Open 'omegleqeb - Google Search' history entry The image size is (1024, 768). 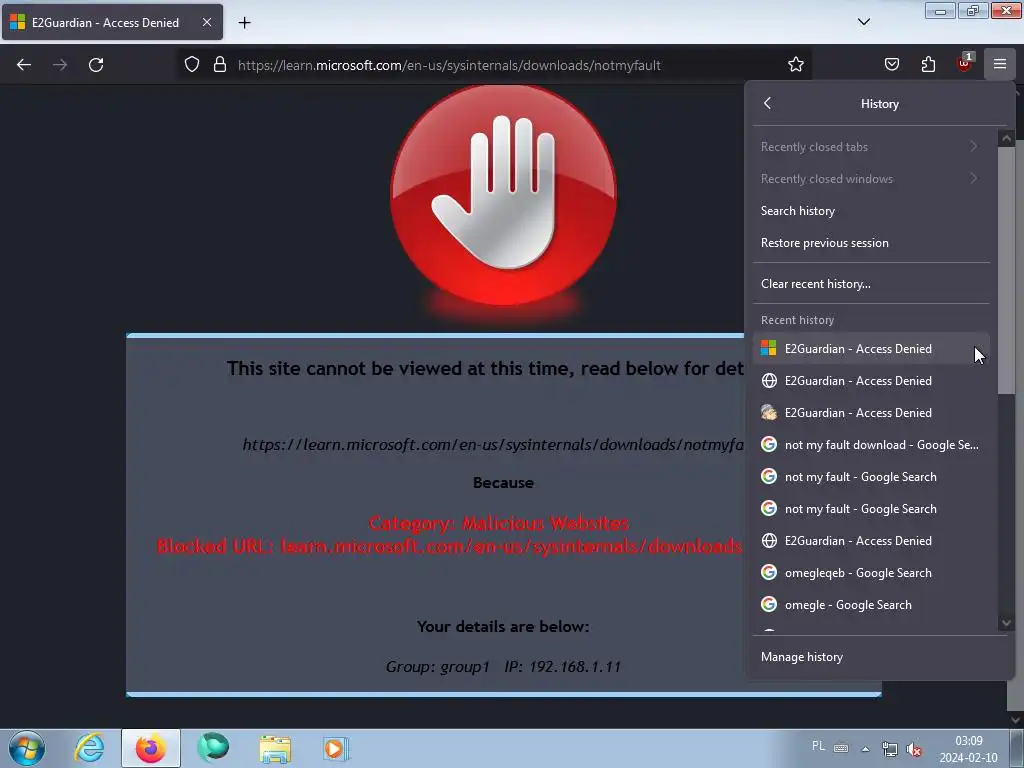871,573
